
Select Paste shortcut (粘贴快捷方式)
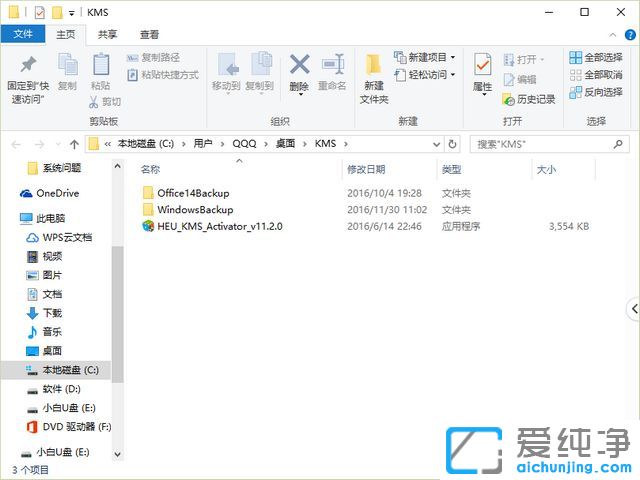[x=163, y=75]
